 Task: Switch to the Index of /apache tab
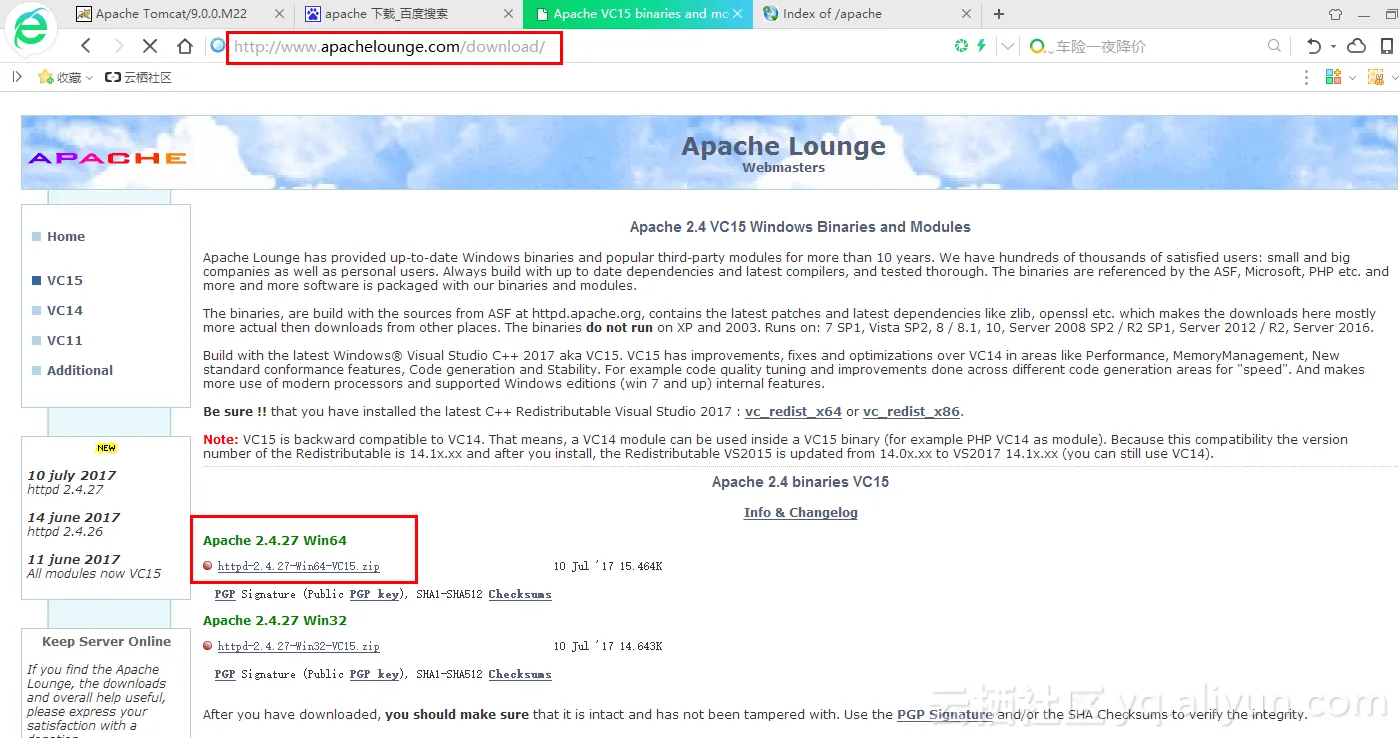(x=866, y=14)
